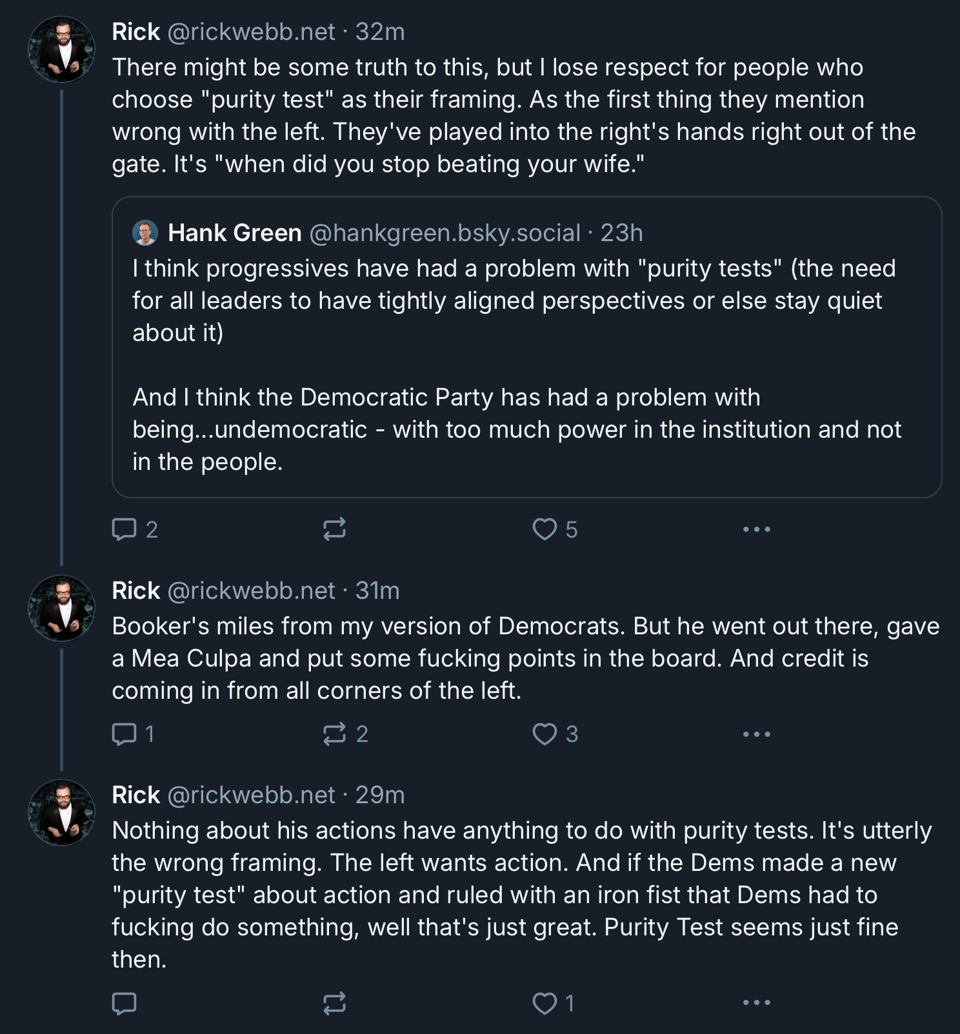Like the Booker post with 3 likes
This screenshot has height=1034, width=960.
pos(544,734)
